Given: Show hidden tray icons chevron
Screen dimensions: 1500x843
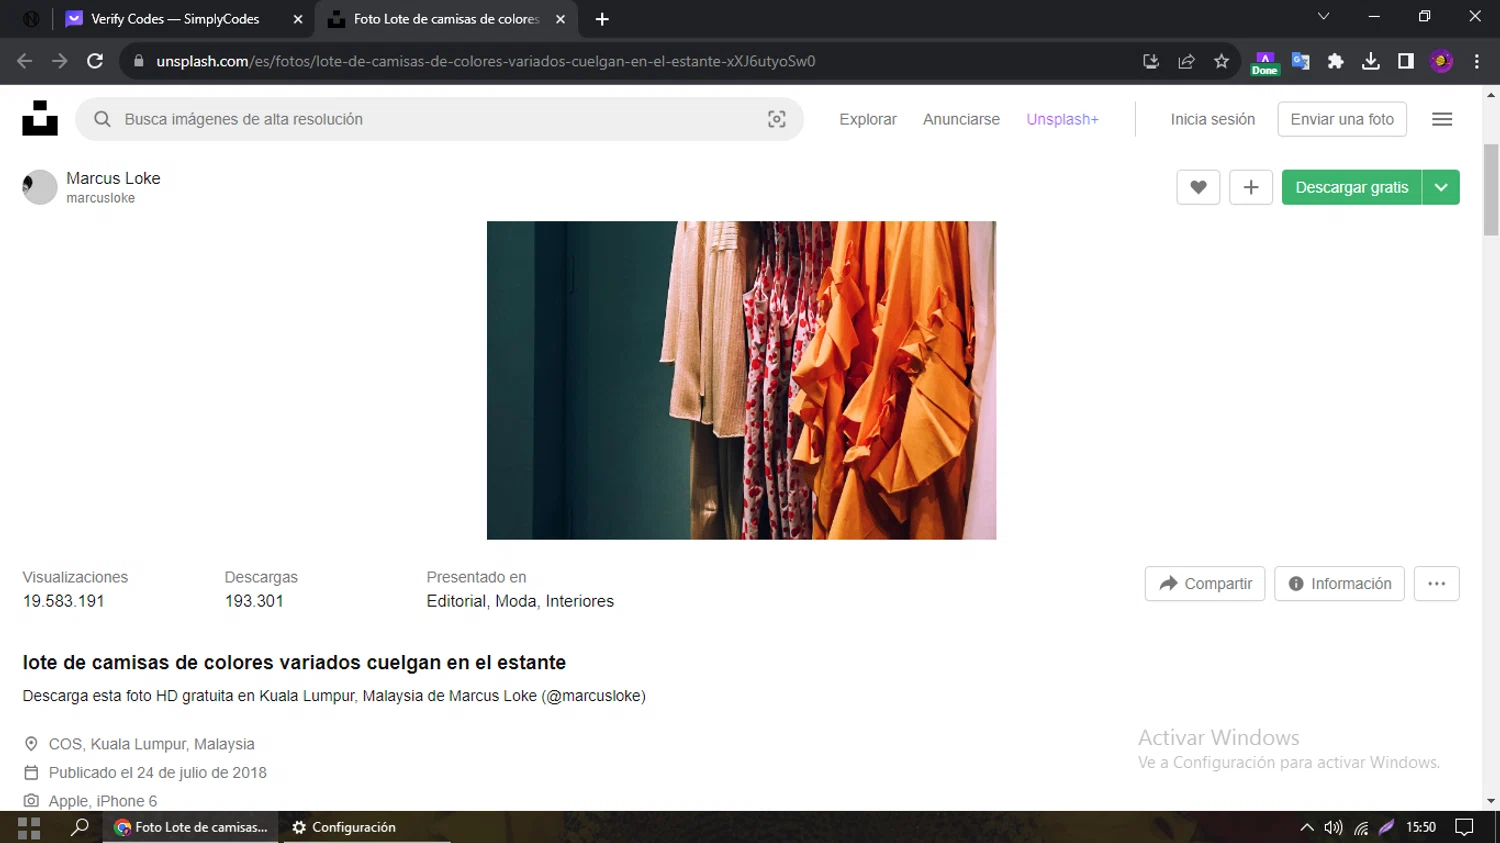Looking at the screenshot, I should pyautogui.click(x=1306, y=827).
